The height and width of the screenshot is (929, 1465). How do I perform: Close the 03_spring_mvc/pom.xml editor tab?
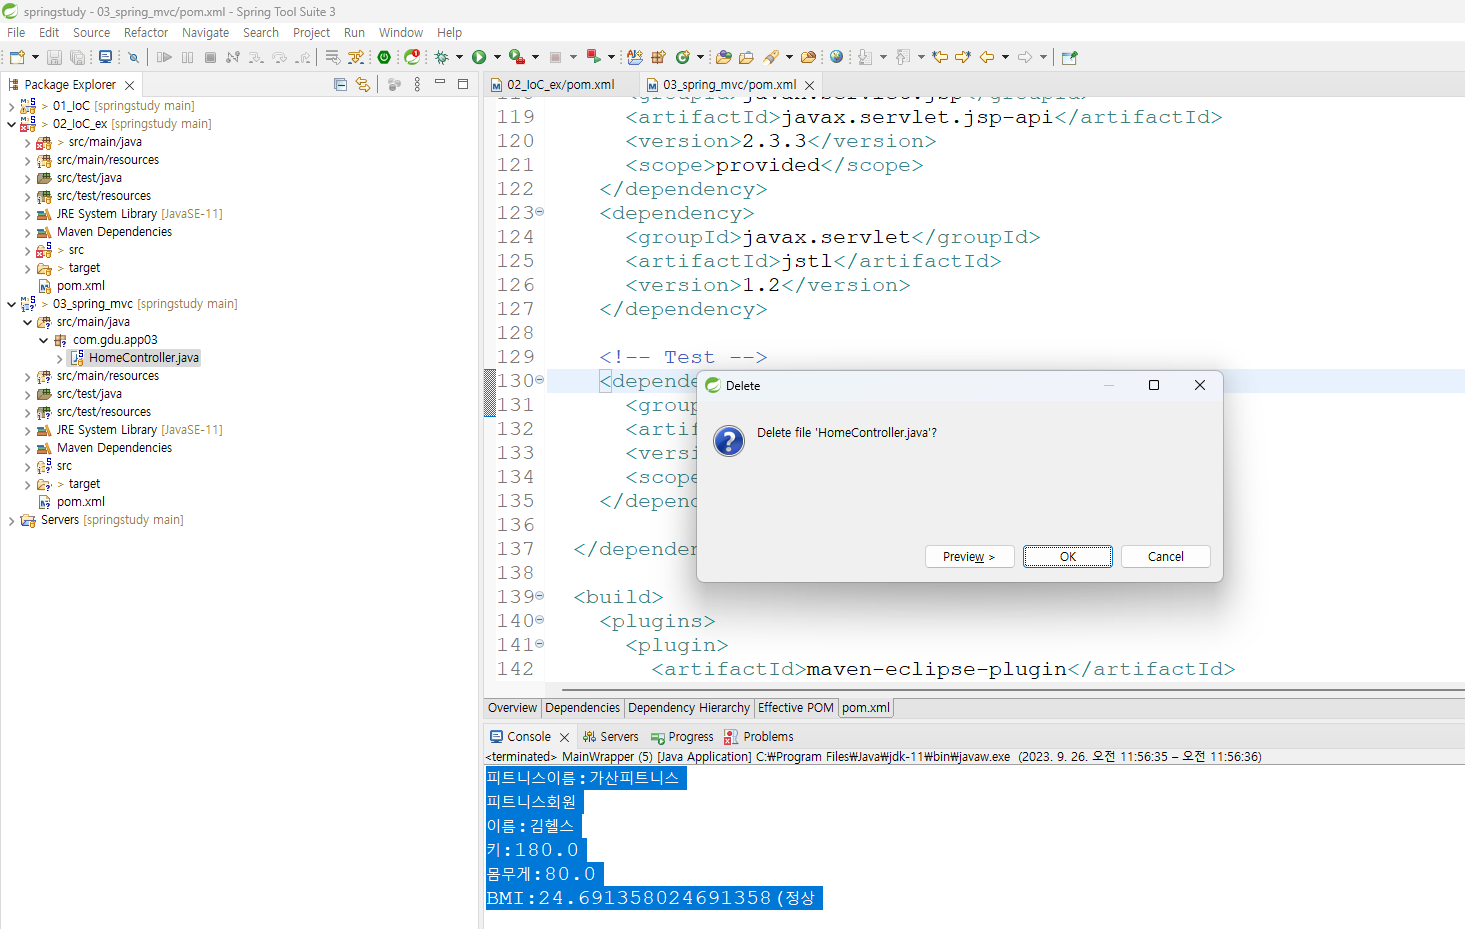point(809,85)
